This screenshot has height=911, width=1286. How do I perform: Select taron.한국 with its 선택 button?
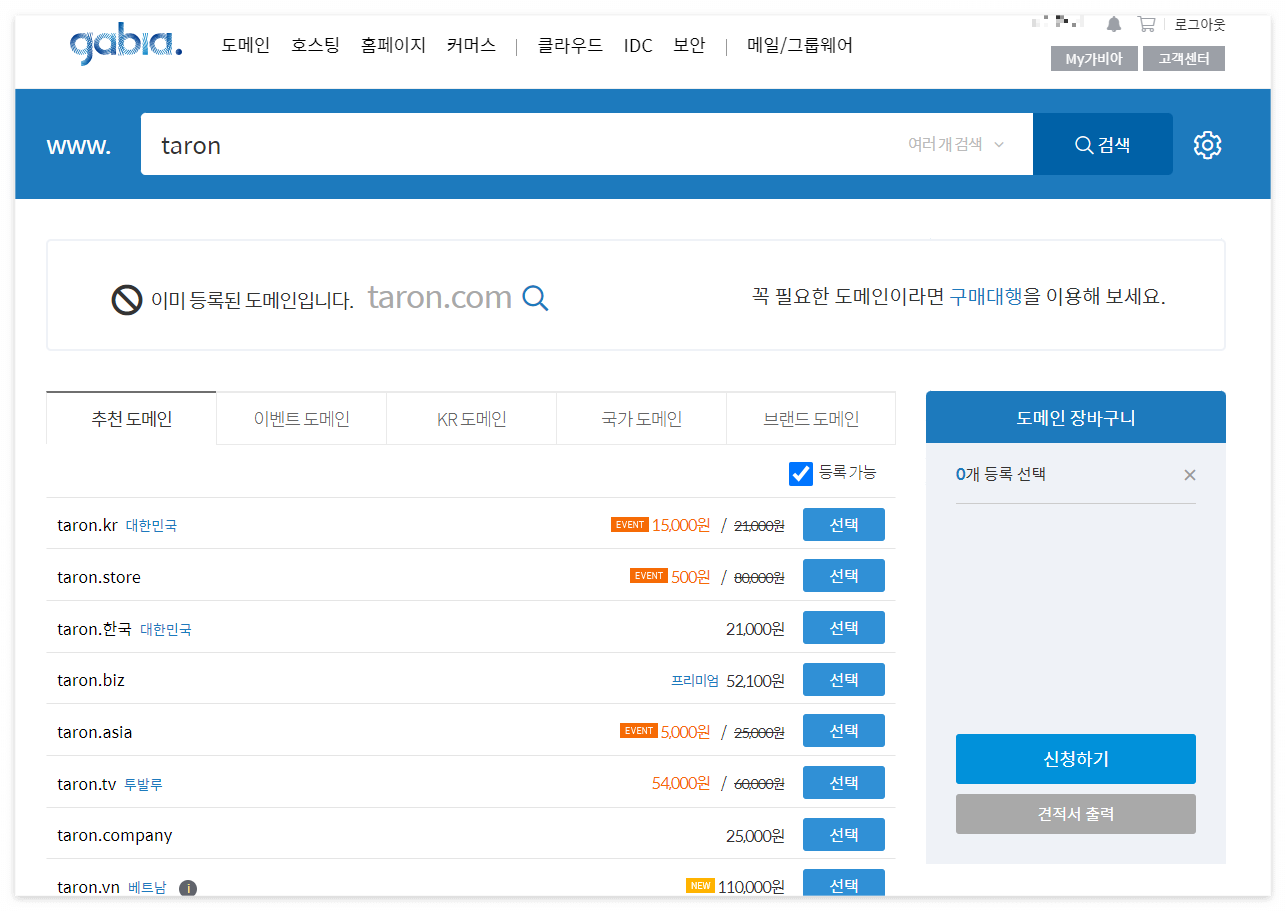tap(844, 628)
